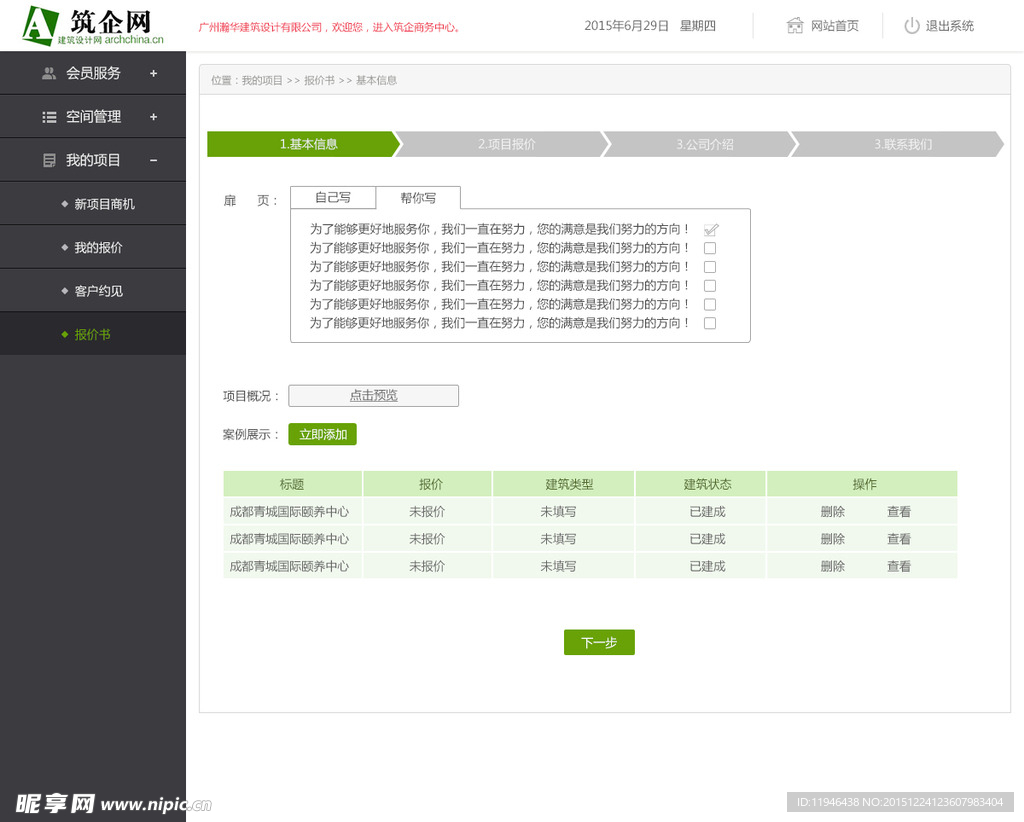Collapse 我的项目 with the minus sign

point(153,160)
